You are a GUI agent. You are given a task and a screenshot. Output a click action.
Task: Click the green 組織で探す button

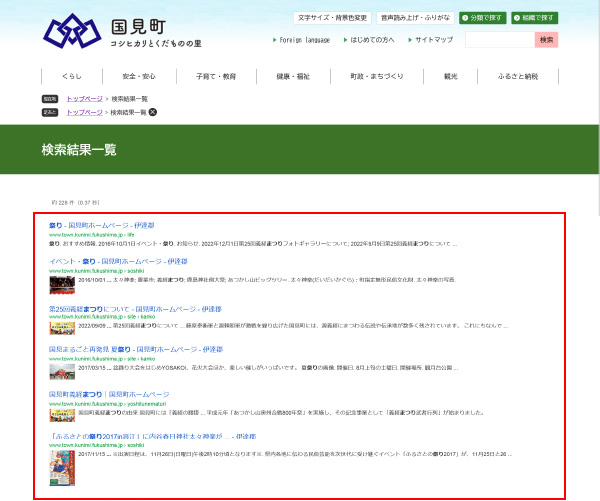pyautogui.click(x=535, y=18)
